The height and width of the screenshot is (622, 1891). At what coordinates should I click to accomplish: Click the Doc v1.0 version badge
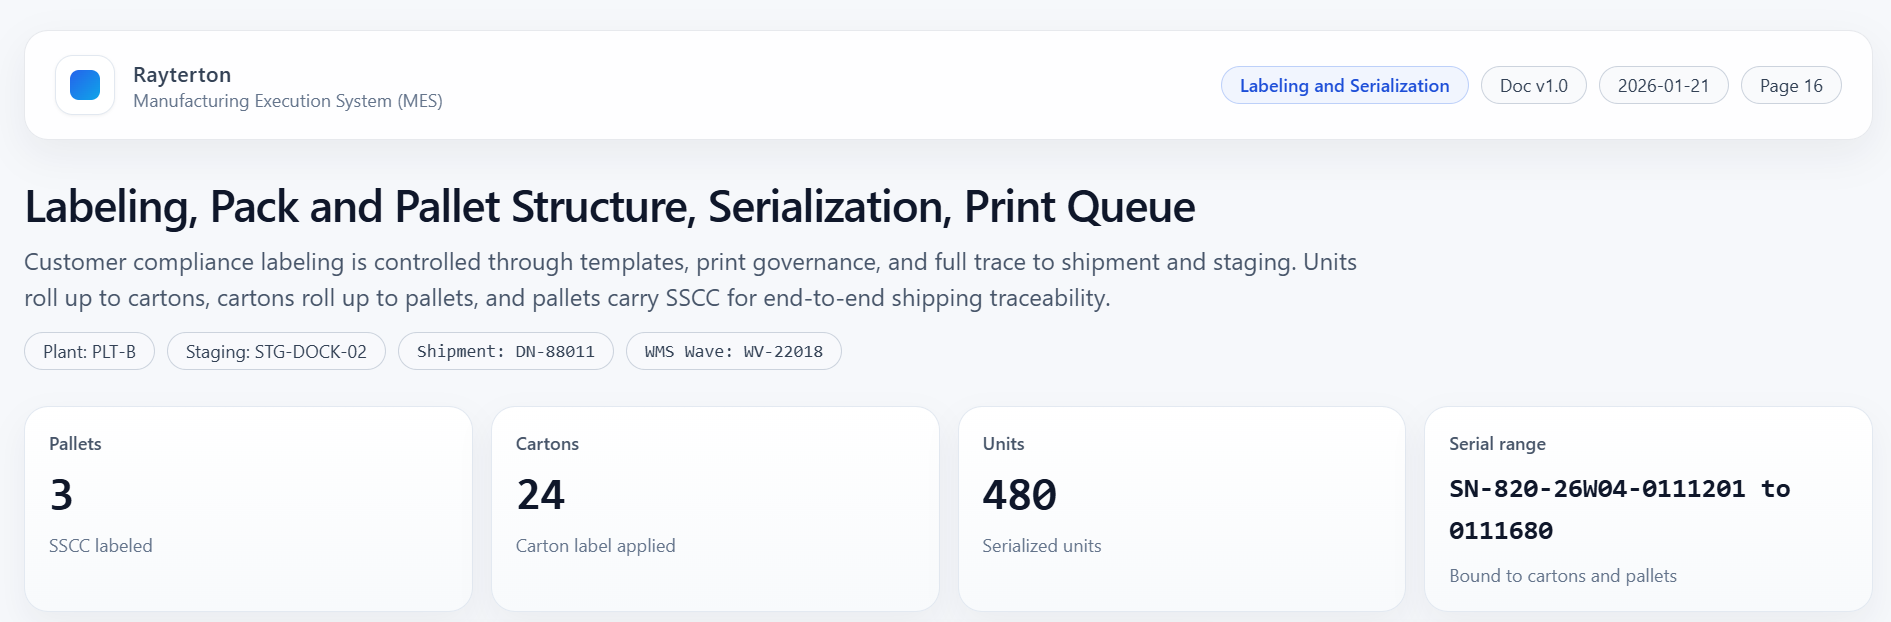(1533, 86)
